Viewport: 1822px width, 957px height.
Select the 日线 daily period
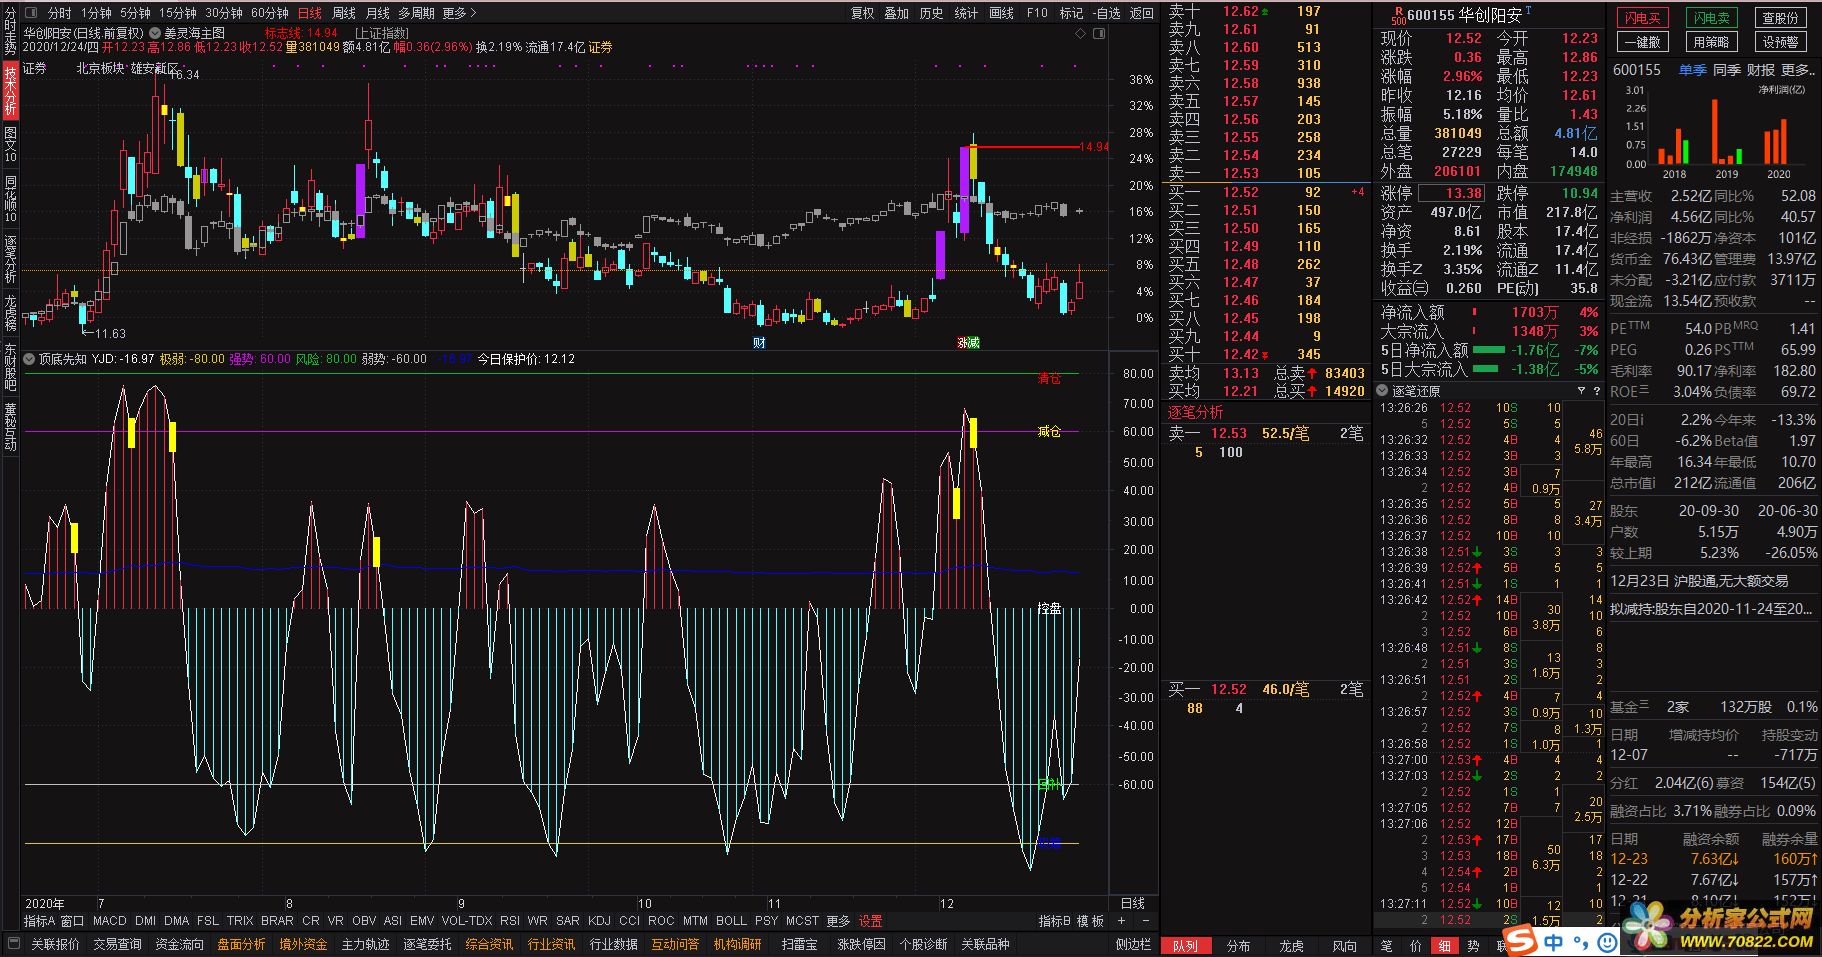310,13
